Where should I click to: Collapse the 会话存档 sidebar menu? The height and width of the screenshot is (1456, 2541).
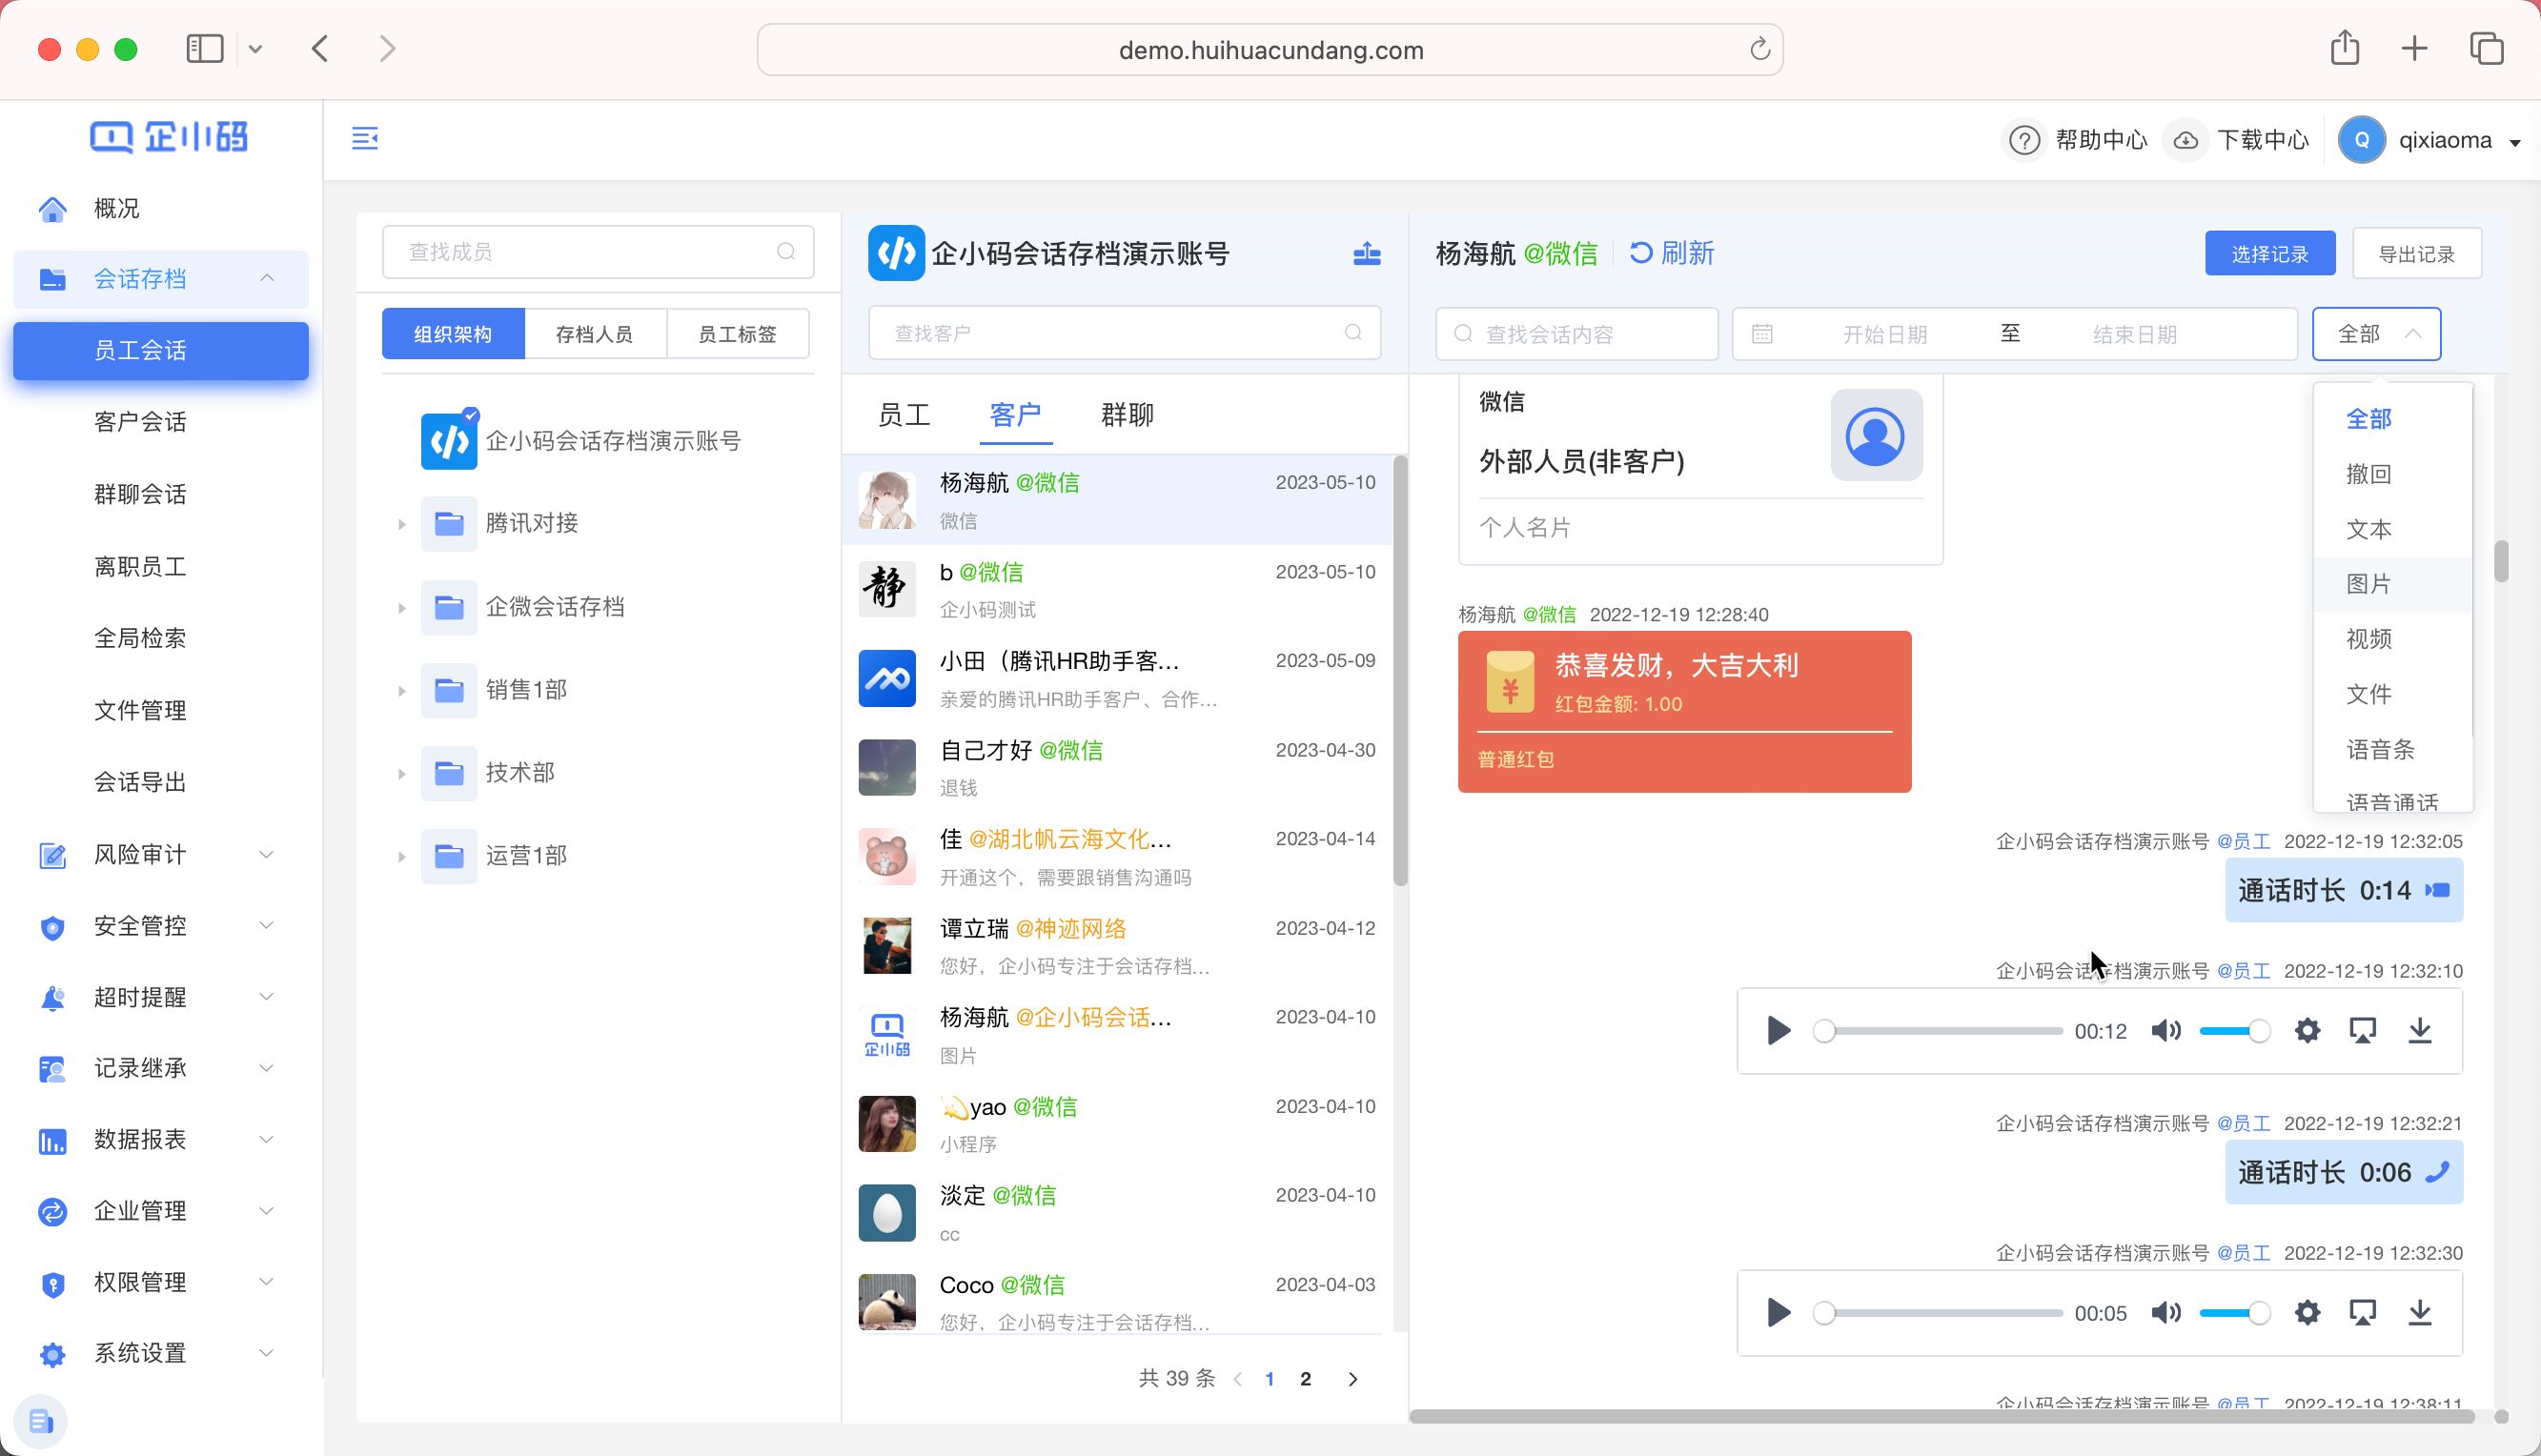pos(266,279)
